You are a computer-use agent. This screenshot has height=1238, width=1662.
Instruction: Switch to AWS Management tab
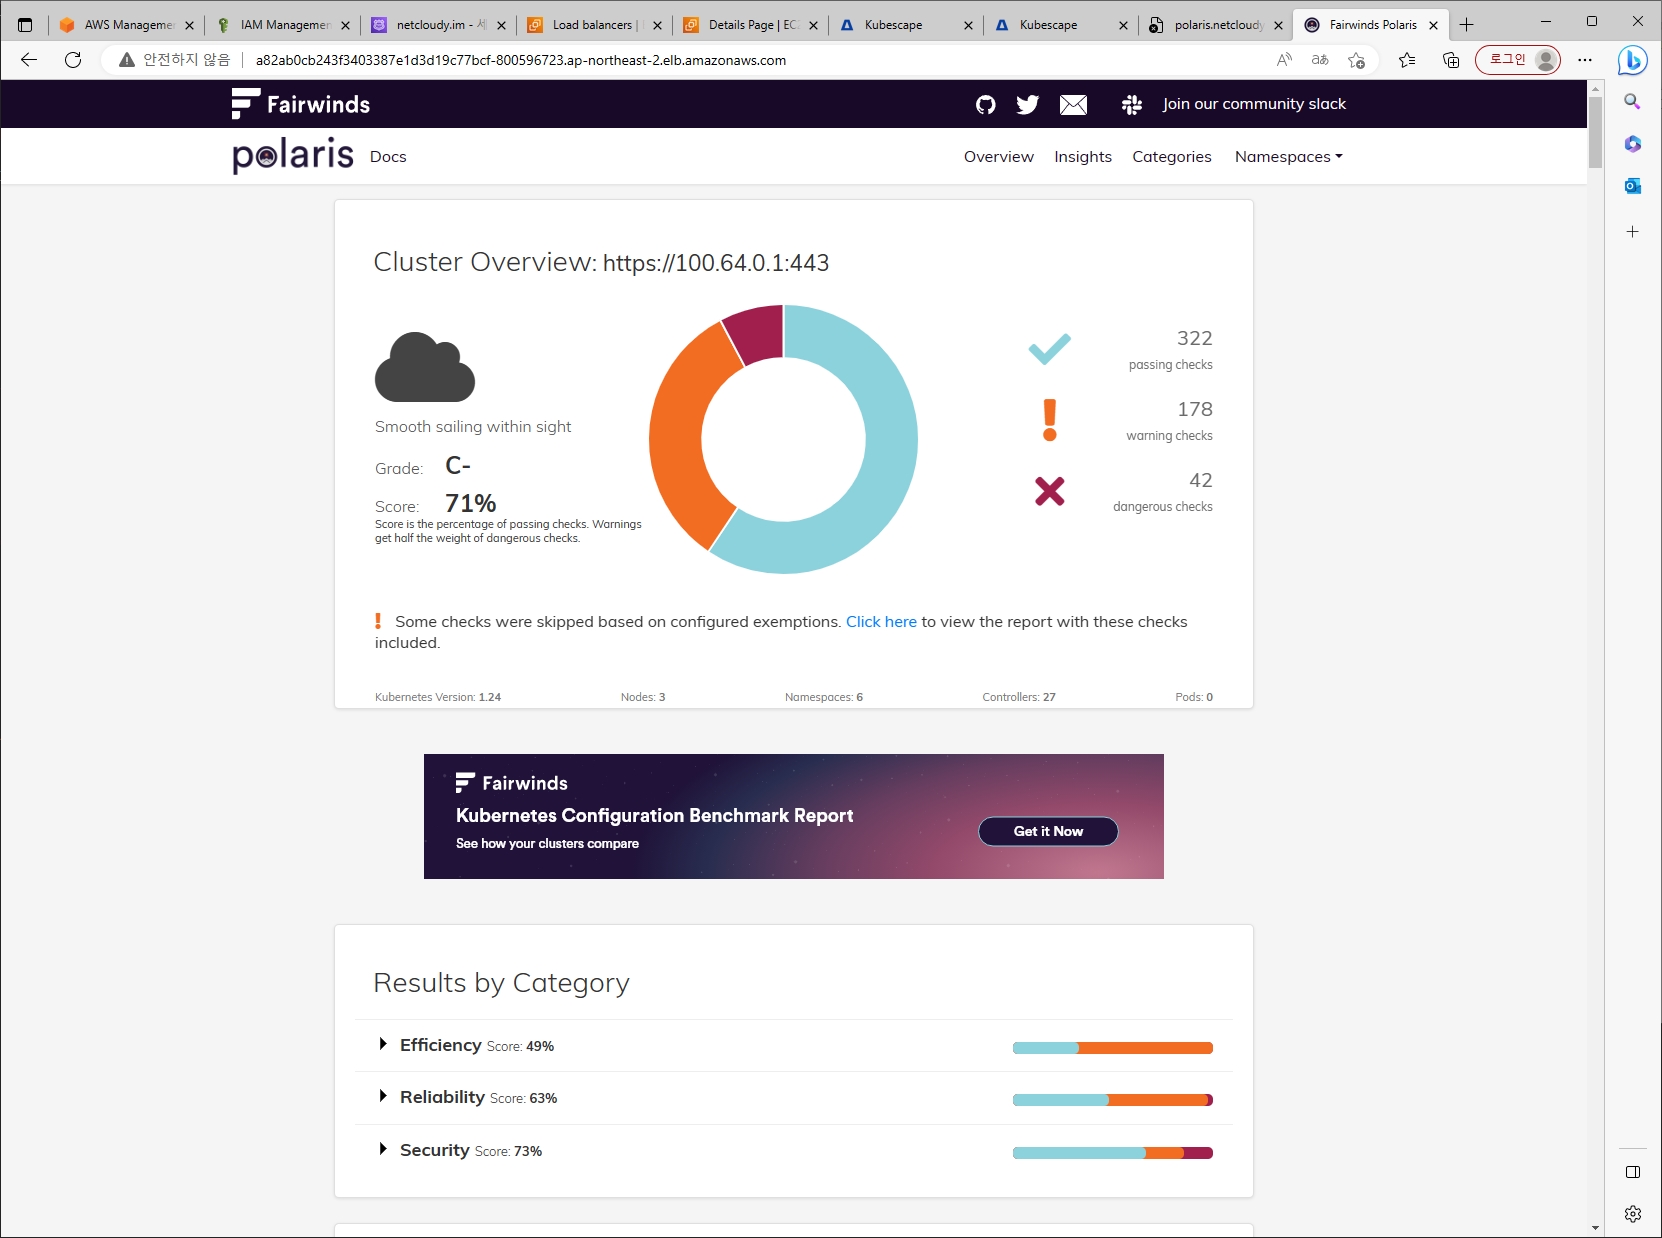point(127,25)
